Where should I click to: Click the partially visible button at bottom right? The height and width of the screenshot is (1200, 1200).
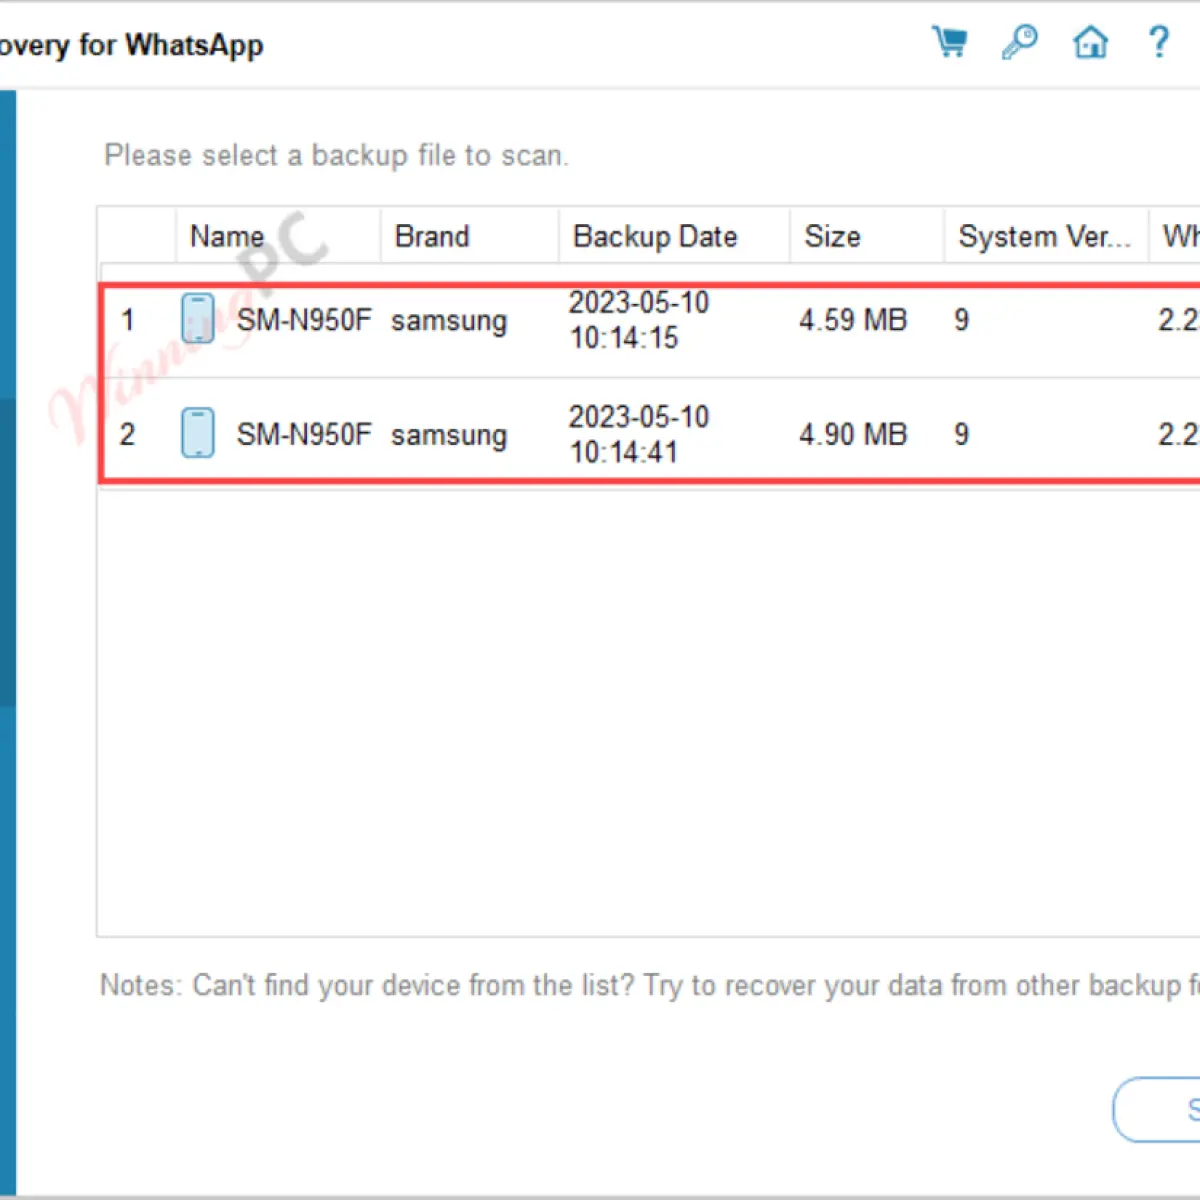pos(1157,1109)
